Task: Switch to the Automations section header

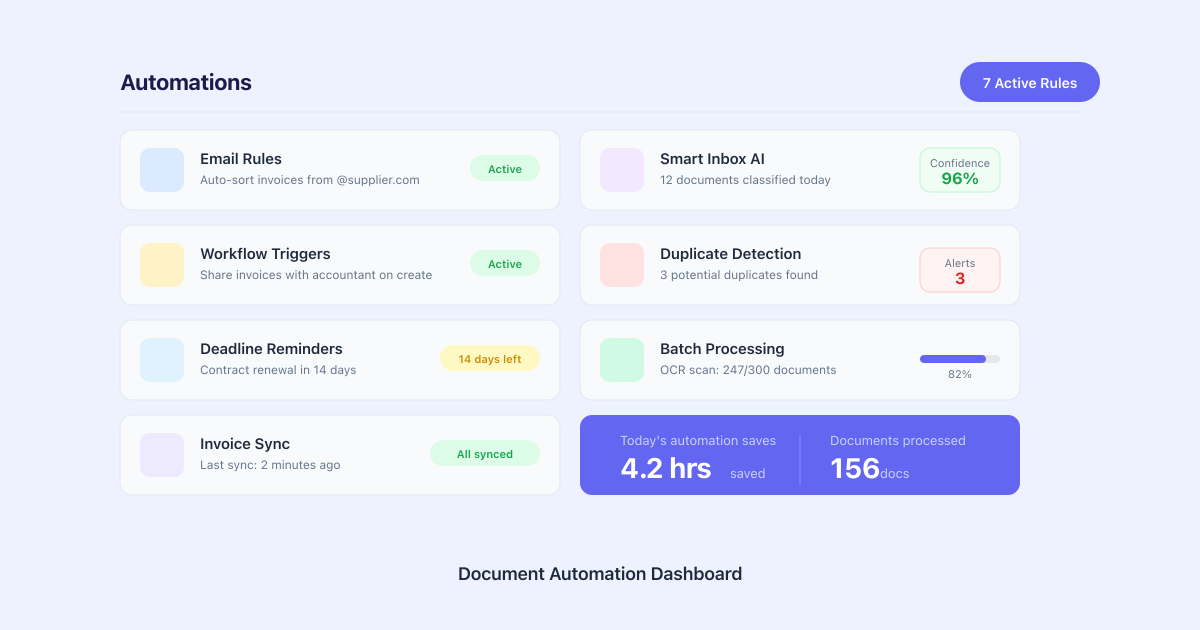Action: (186, 83)
